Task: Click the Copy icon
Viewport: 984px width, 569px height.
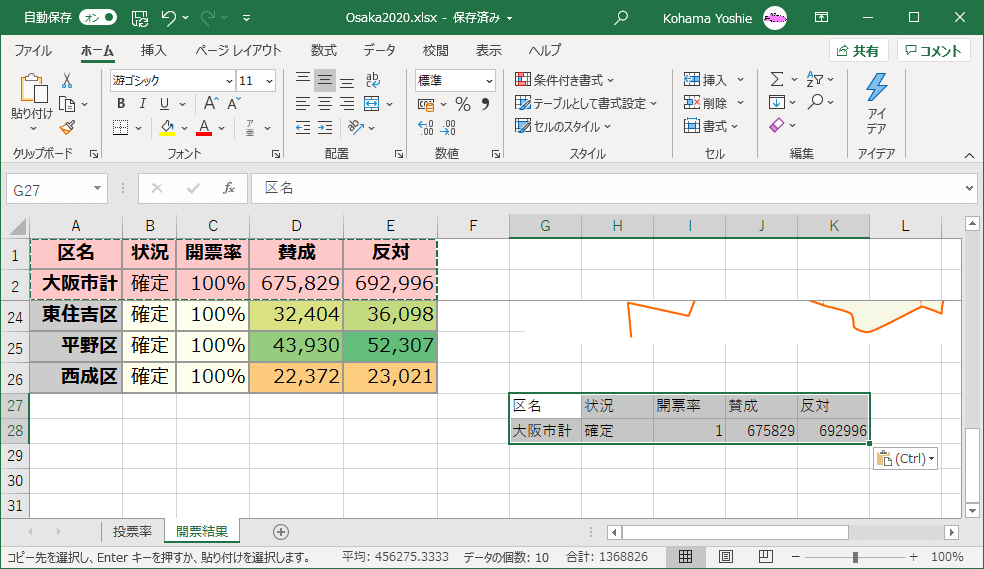Action: (67, 104)
